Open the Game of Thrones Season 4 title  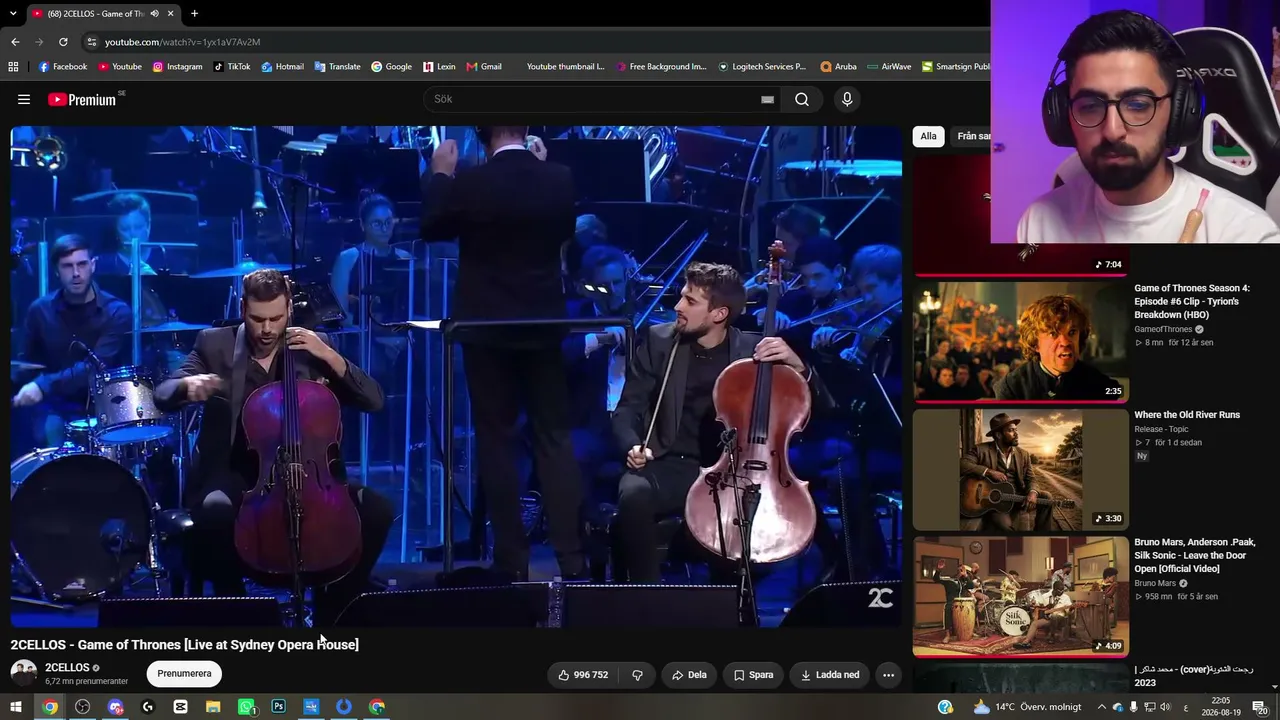point(1192,301)
